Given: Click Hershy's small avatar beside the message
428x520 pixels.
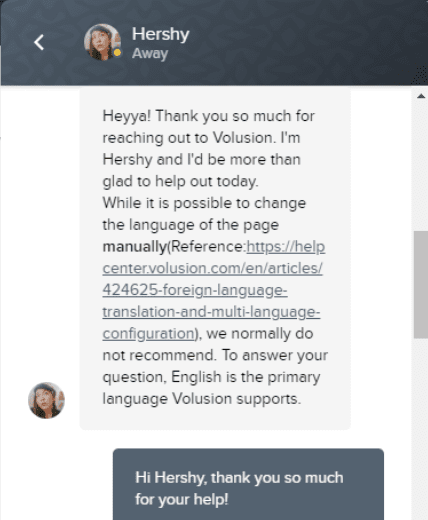Looking at the screenshot, I should pos(46,400).
